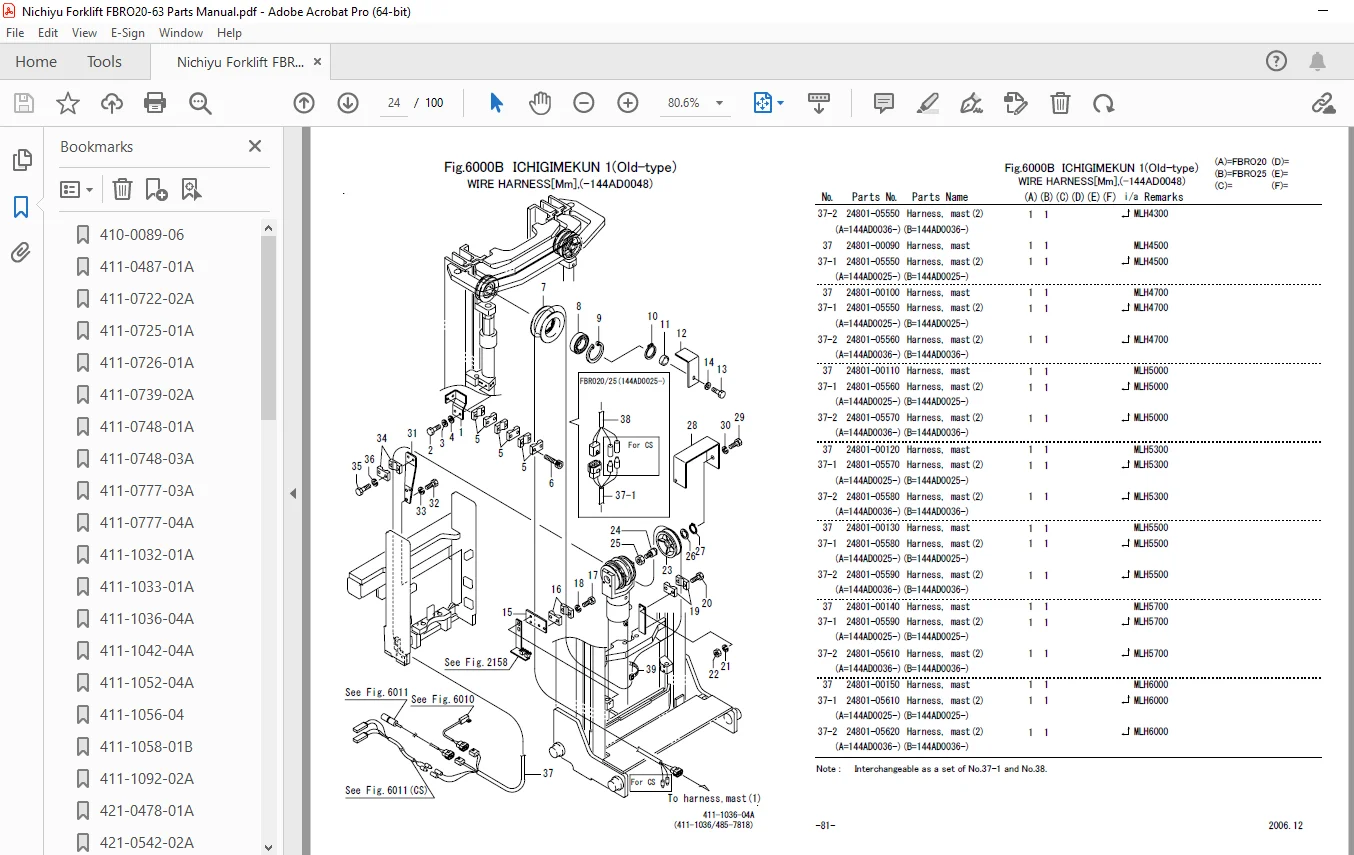Click the 'See Fig. 2158' reference in diagram
This screenshot has height=855, width=1354.
(x=476, y=662)
